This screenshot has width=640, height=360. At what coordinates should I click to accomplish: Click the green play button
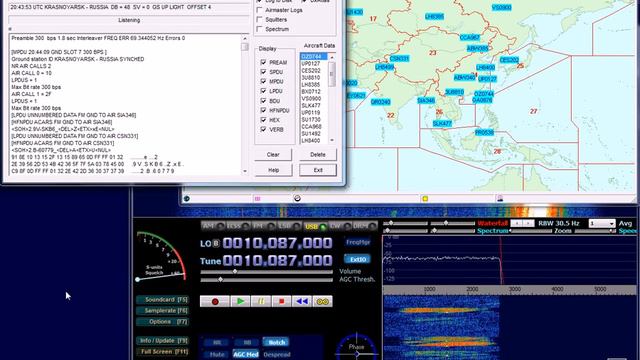(240, 301)
